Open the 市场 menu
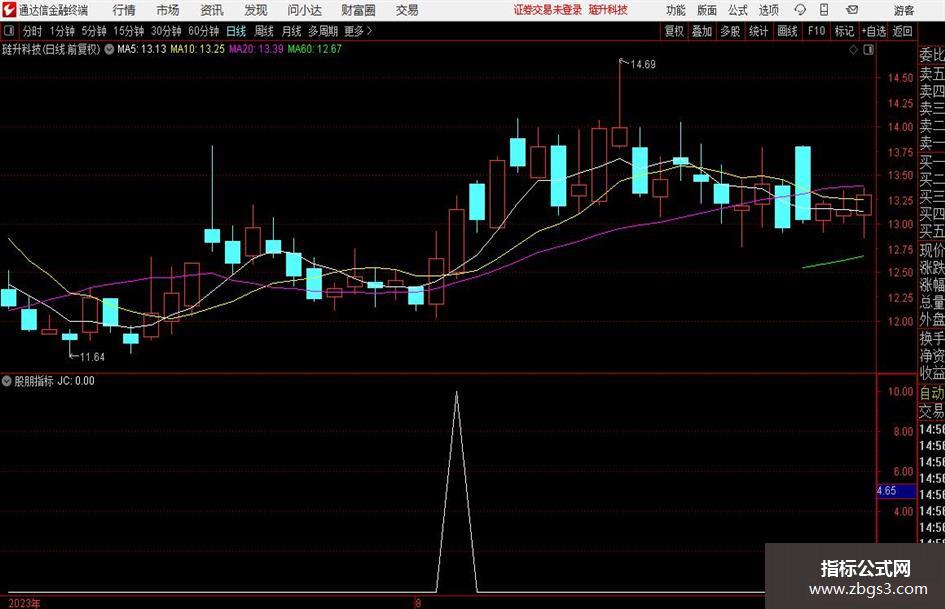945x609 pixels. tap(168, 10)
